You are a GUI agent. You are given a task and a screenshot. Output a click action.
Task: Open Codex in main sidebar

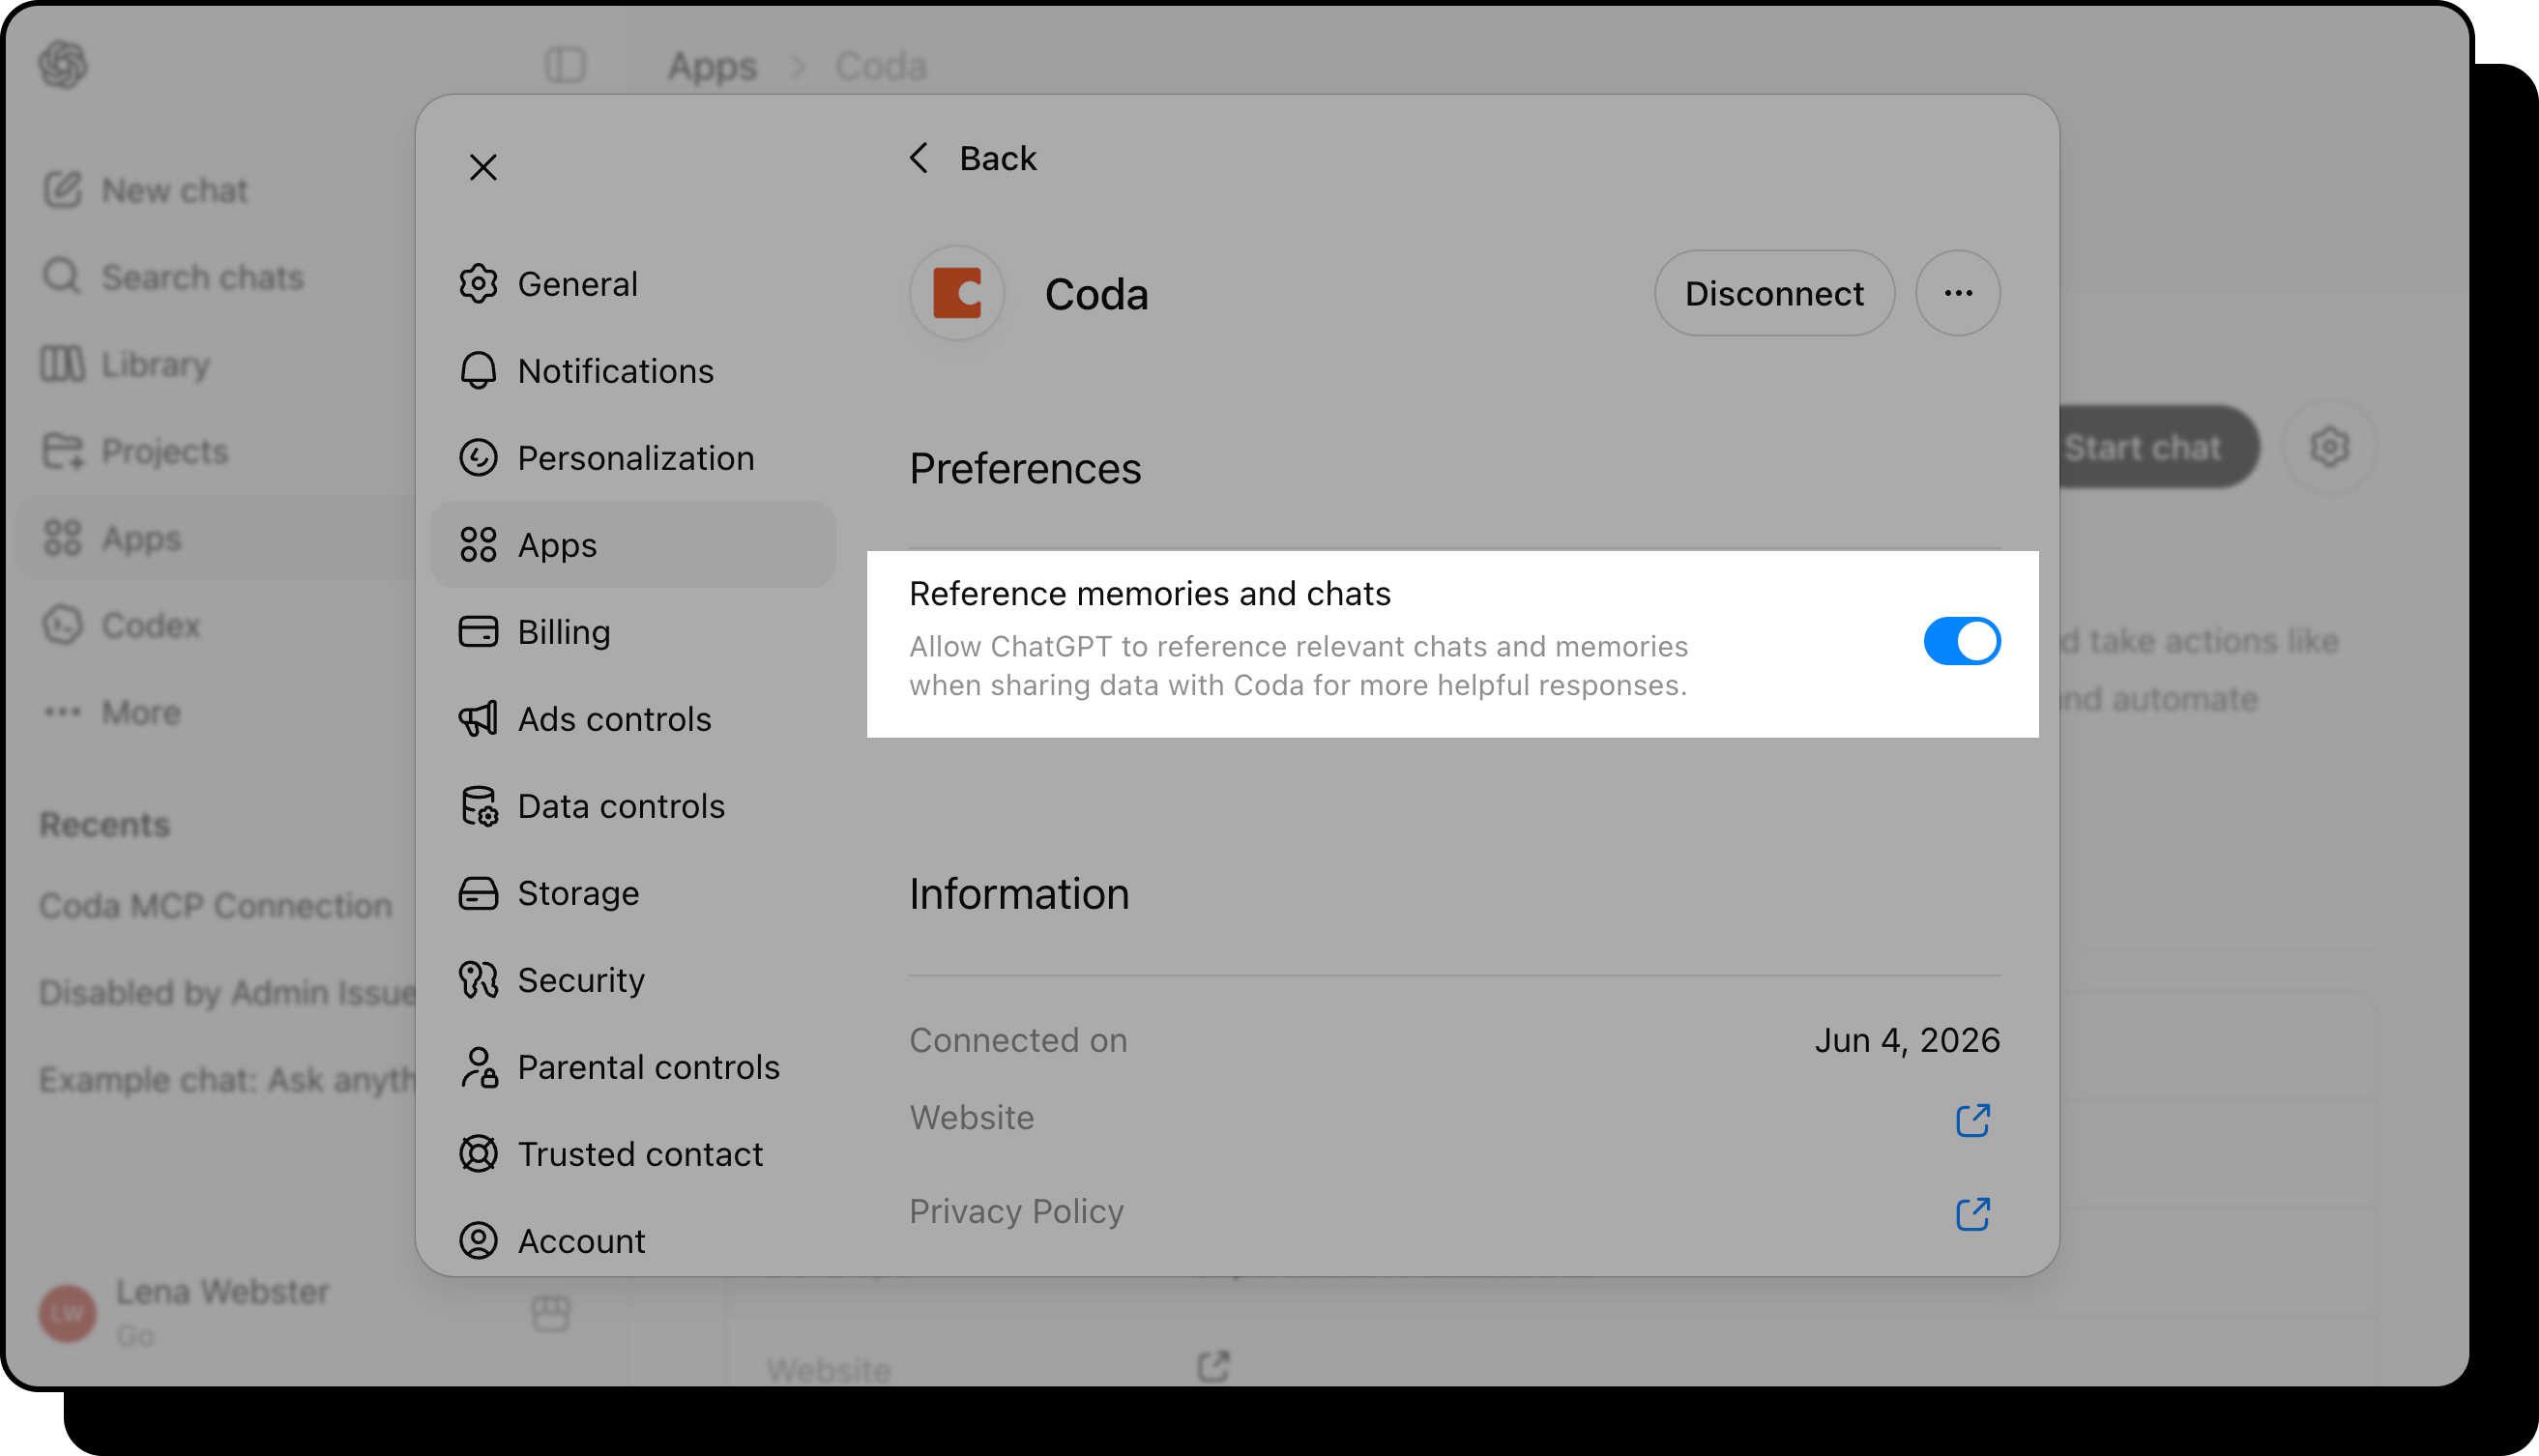click(x=121, y=625)
